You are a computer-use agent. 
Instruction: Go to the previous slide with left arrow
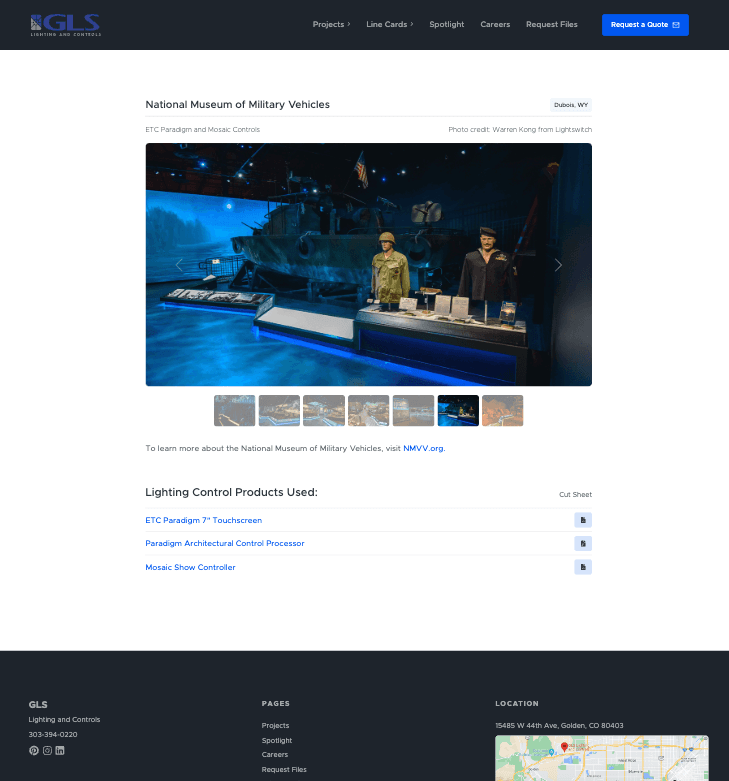[x=179, y=265]
